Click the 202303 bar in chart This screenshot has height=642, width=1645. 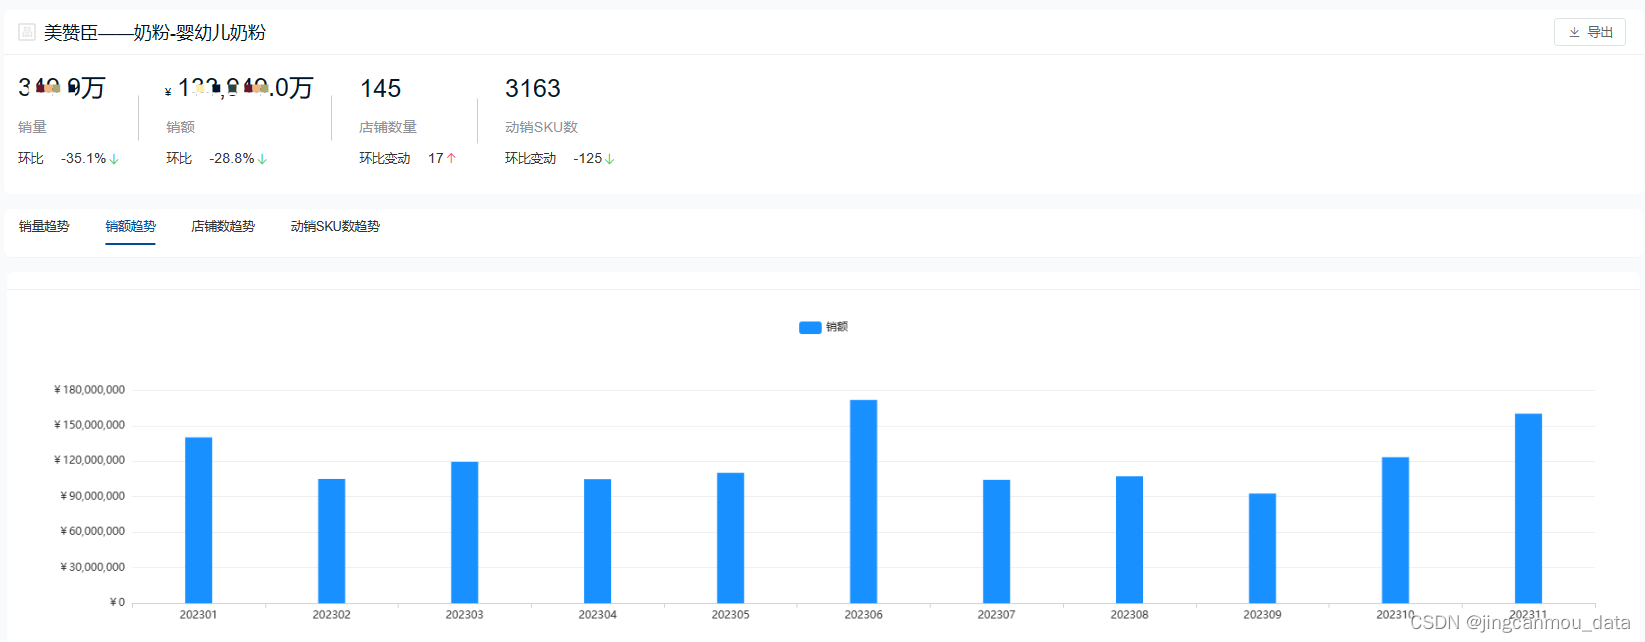[464, 532]
